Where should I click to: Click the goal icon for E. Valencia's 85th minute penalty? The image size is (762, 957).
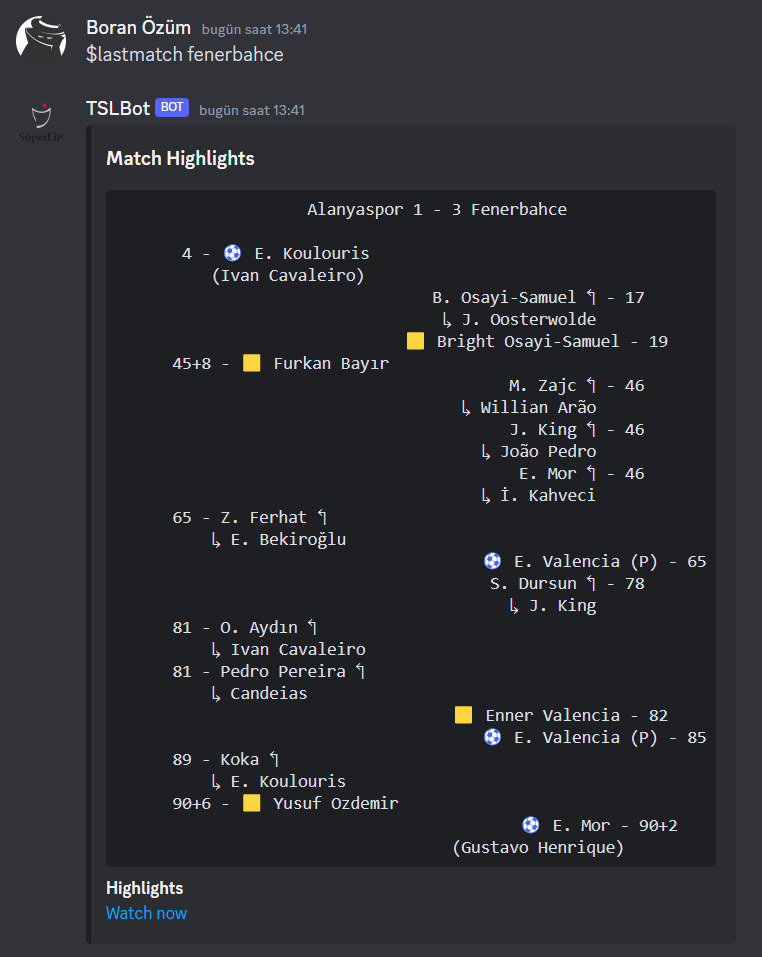pos(492,737)
